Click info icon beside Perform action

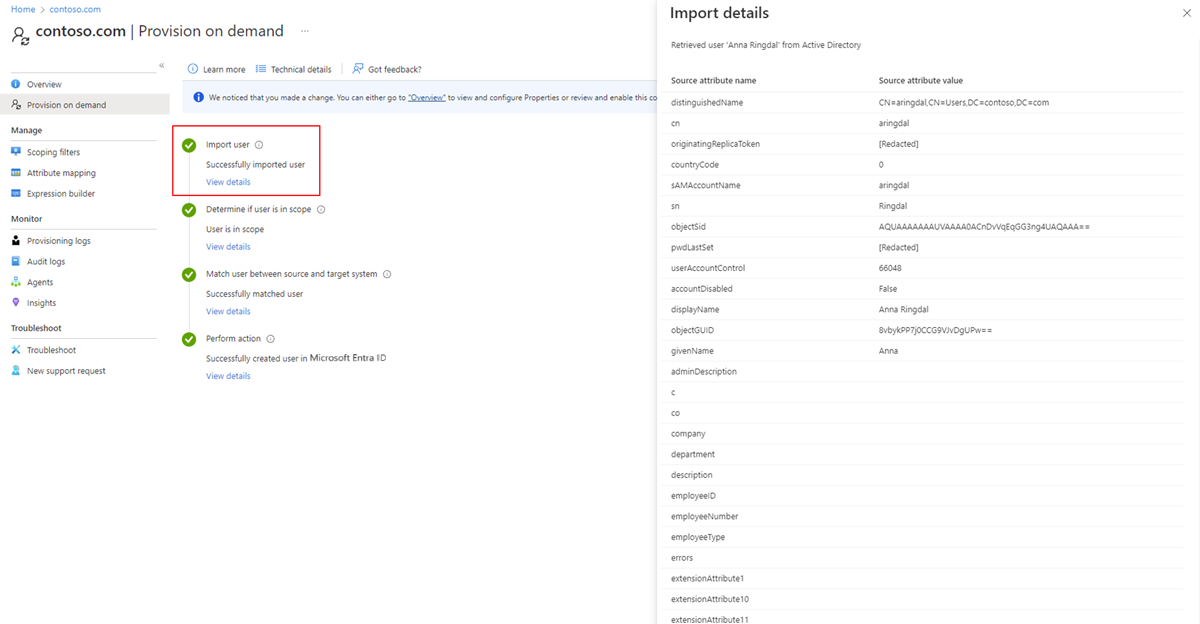point(270,339)
